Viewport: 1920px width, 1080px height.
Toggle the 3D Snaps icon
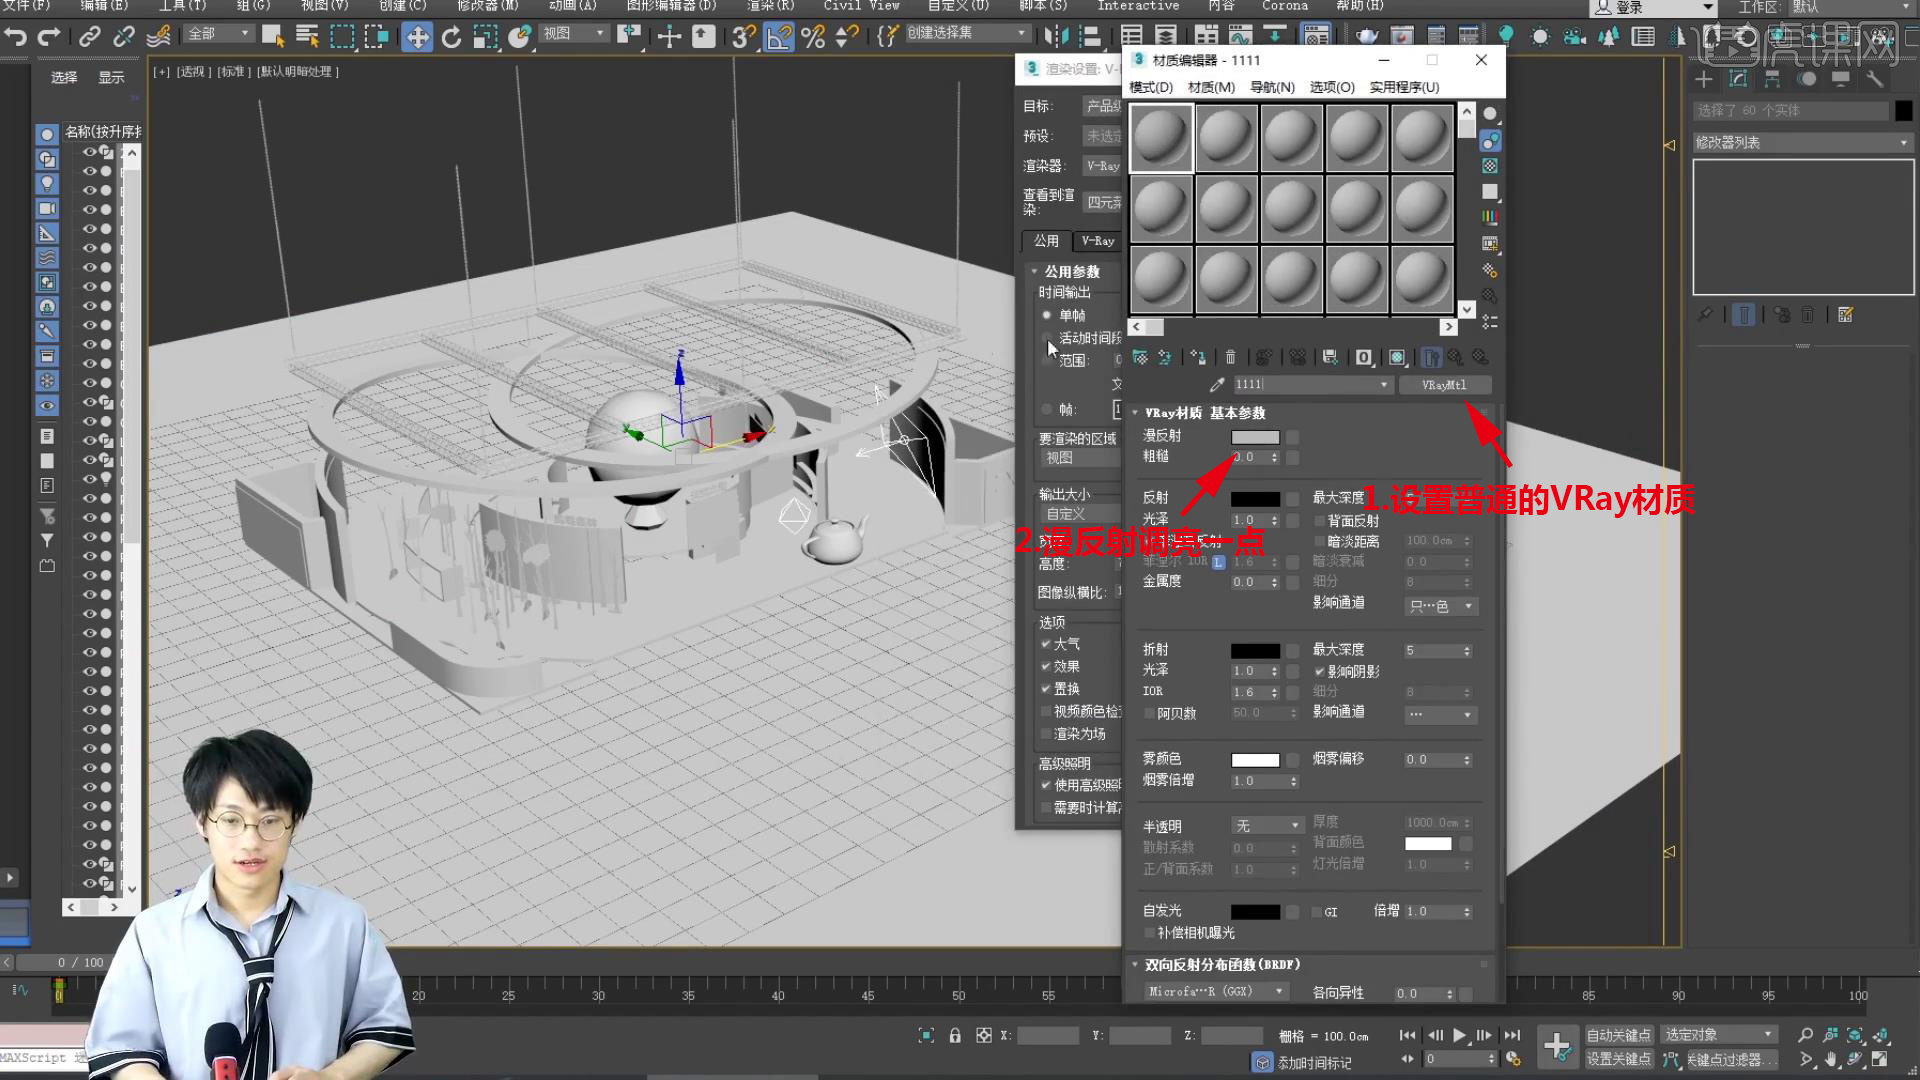(x=742, y=37)
